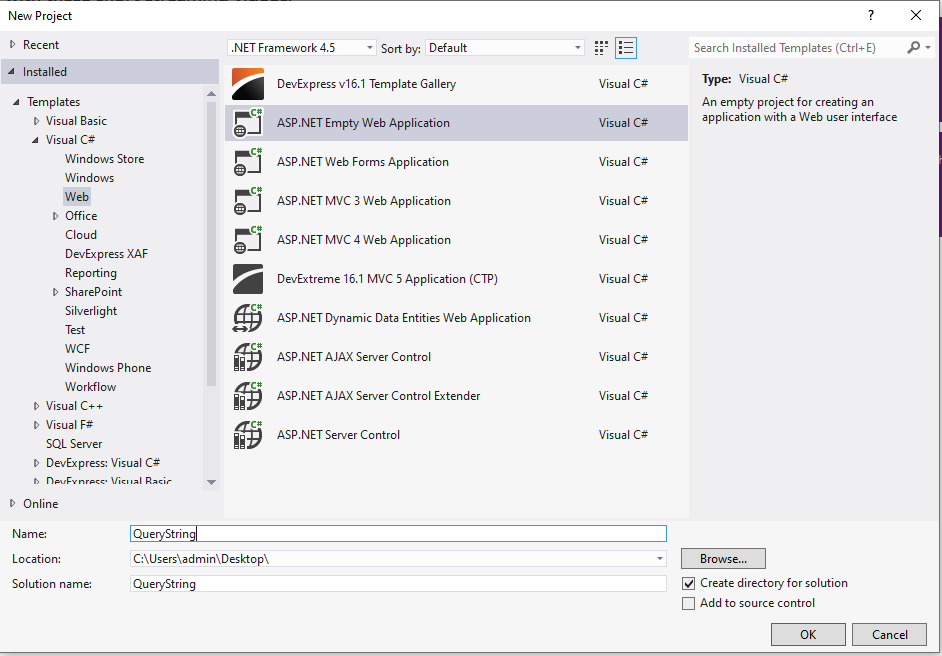This screenshot has height=656, width=942.
Task: Click the OK button
Action: (x=808, y=634)
